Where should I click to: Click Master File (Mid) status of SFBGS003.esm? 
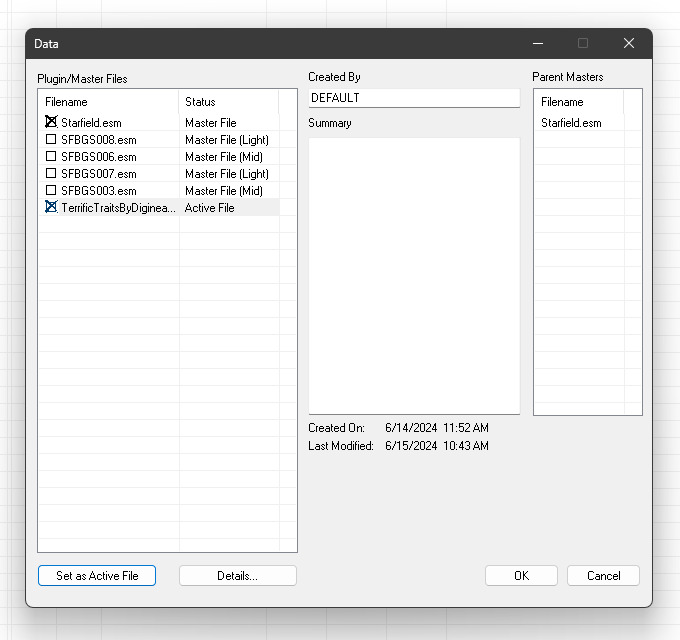point(224,191)
